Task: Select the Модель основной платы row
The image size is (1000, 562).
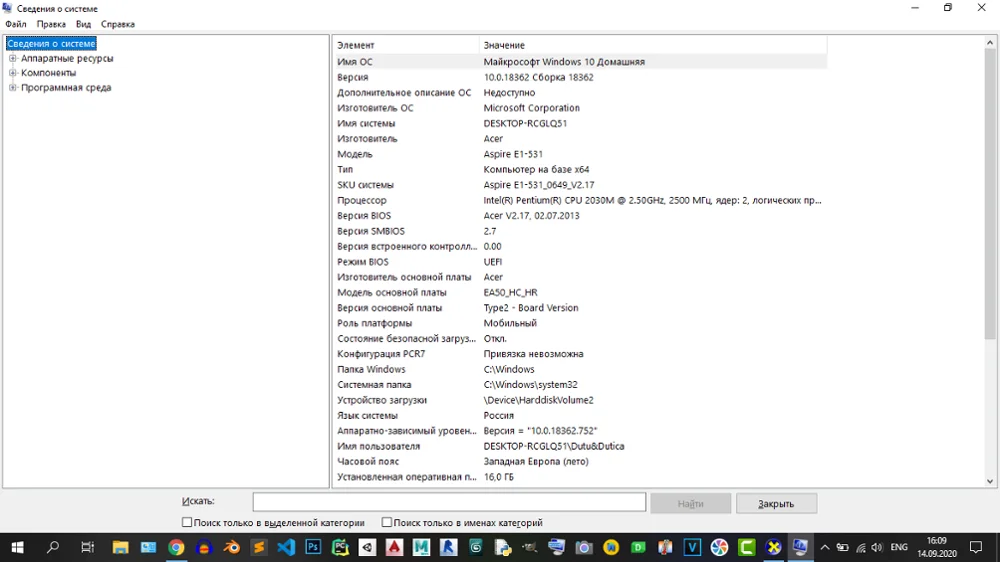Action: (580, 292)
